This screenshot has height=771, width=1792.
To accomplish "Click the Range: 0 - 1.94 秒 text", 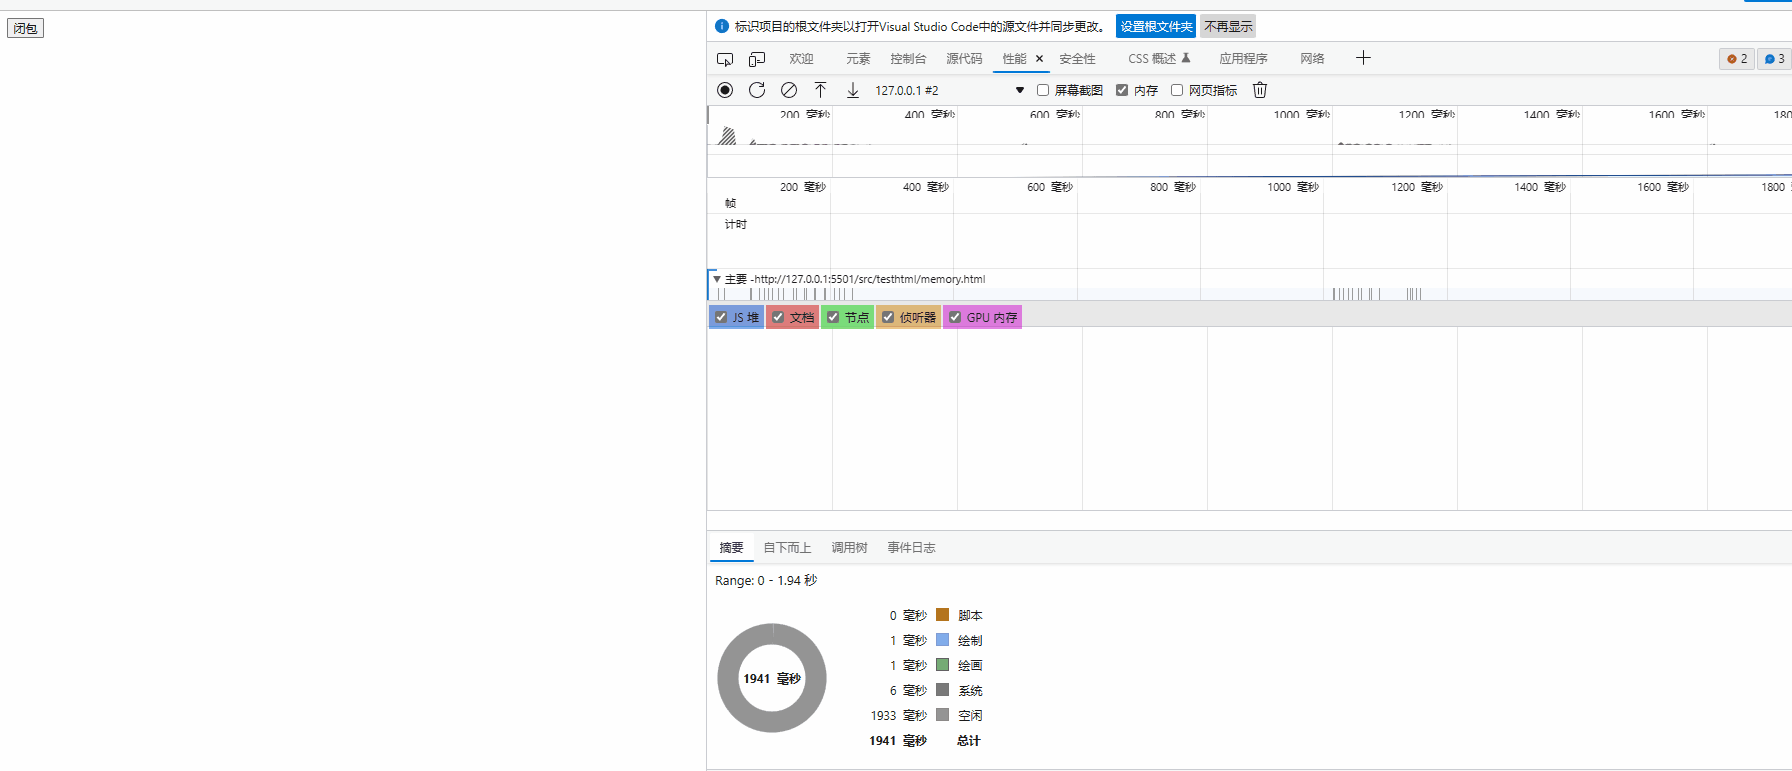I will (766, 580).
